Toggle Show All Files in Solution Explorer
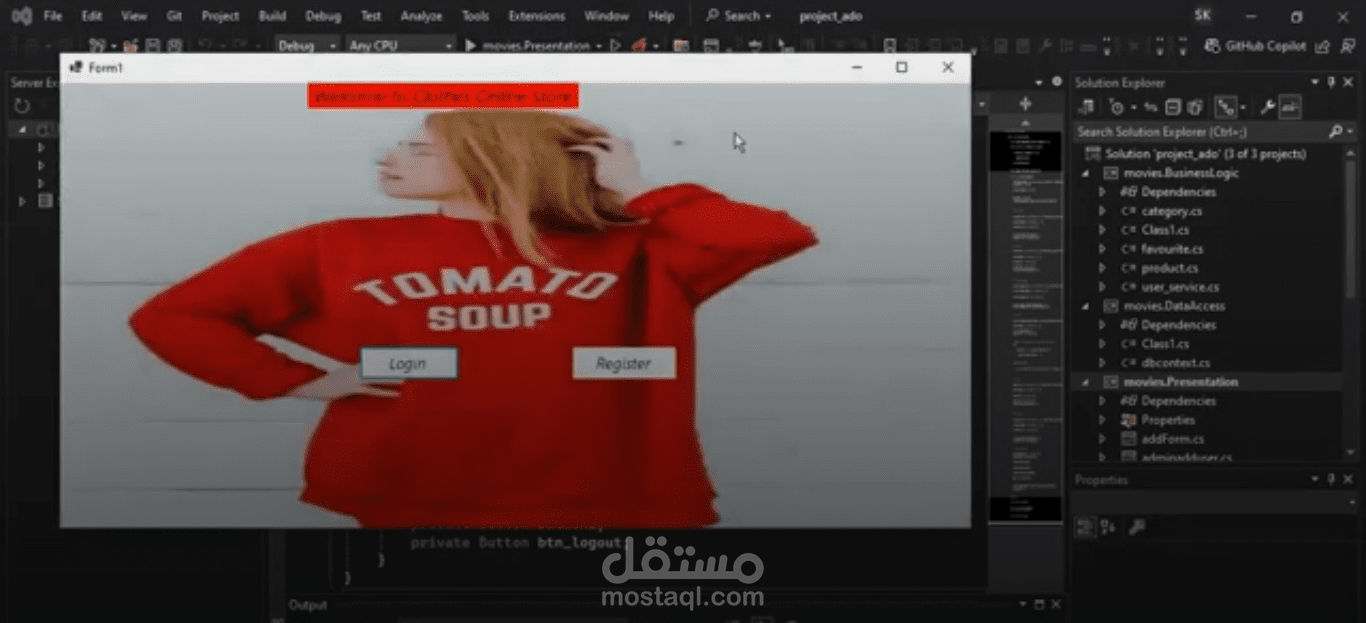This screenshot has width=1366, height=623. click(x=1196, y=107)
